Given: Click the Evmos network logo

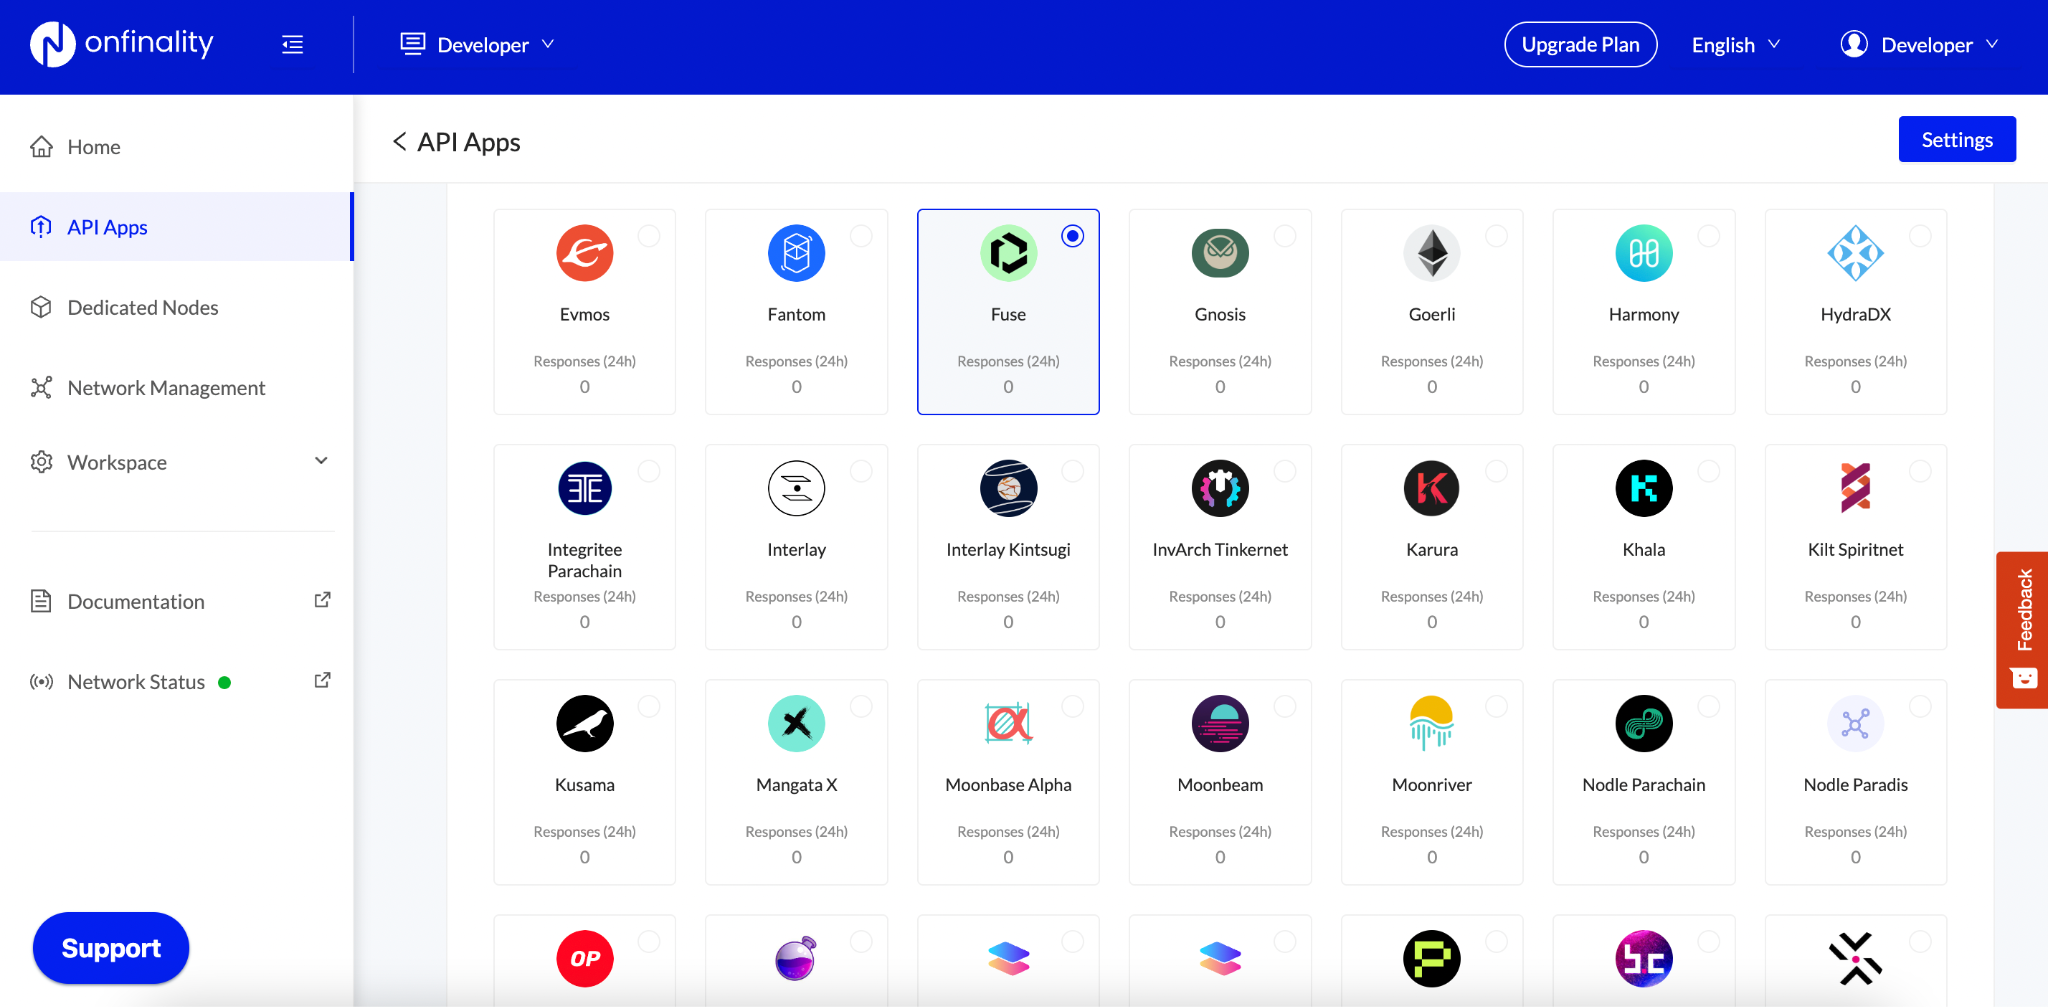Looking at the screenshot, I should pos(585,253).
